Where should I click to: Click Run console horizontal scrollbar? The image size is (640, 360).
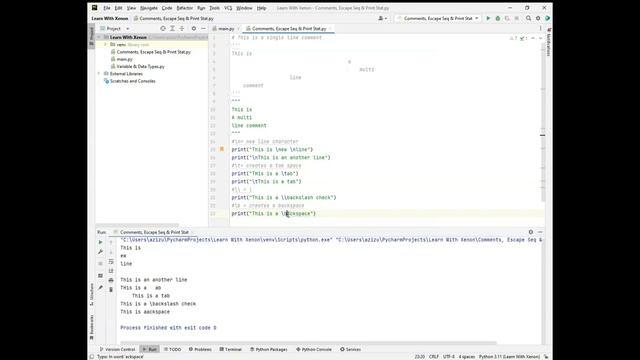308,343
